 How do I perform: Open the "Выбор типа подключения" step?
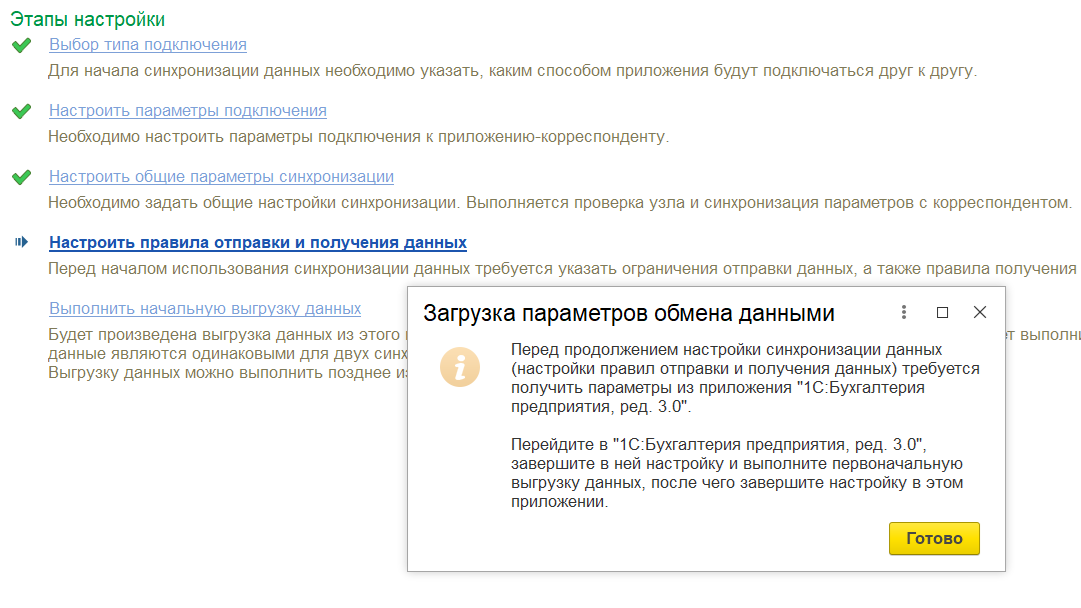[x=146, y=44]
